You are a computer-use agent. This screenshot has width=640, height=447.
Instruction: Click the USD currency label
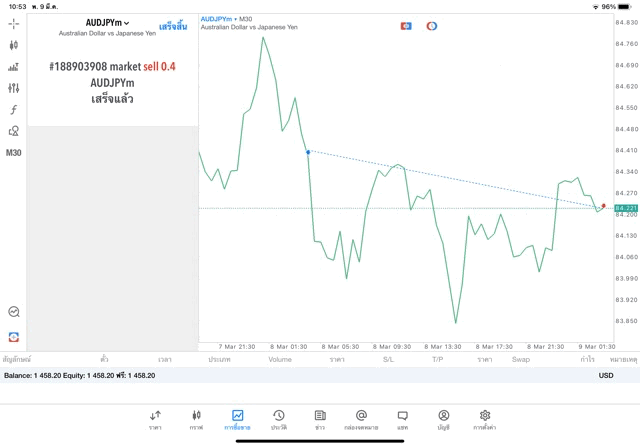point(606,376)
